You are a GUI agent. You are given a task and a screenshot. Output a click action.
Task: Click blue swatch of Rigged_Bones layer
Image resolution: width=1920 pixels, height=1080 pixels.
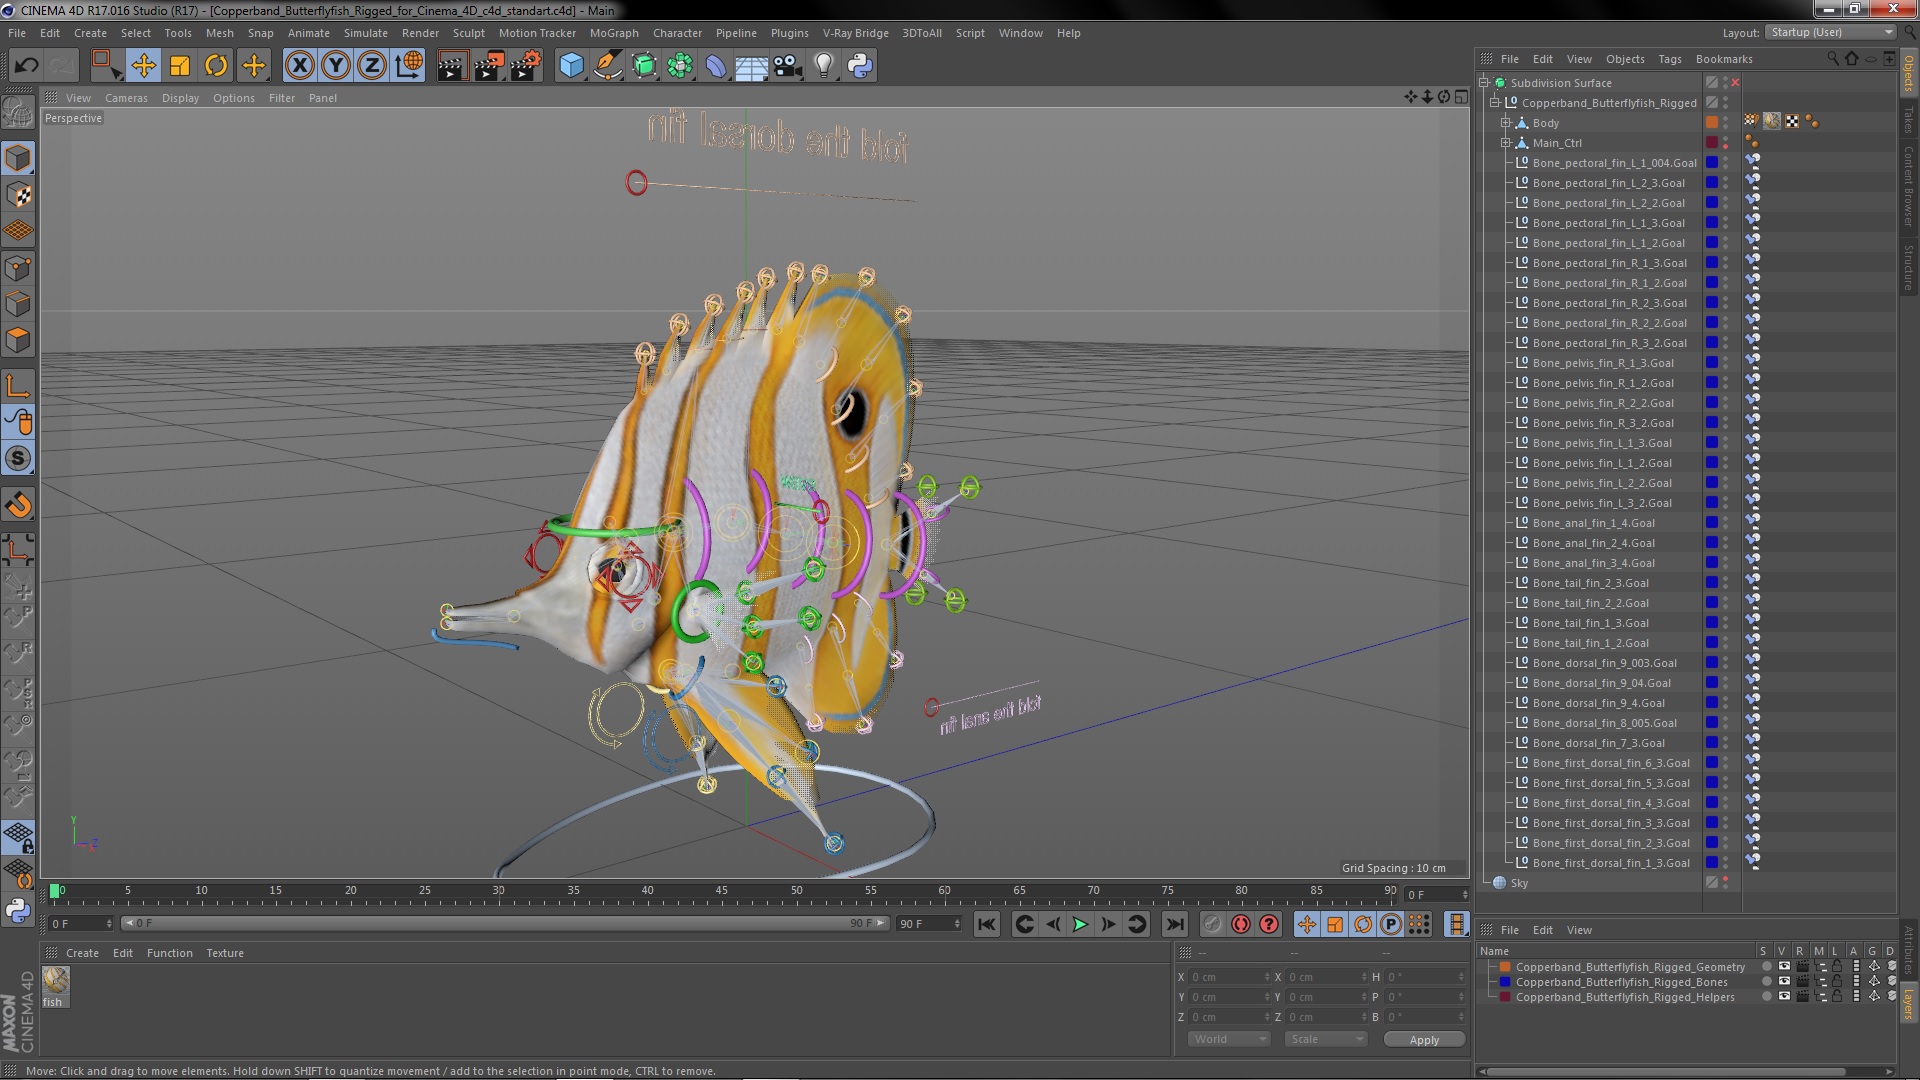coord(1504,982)
